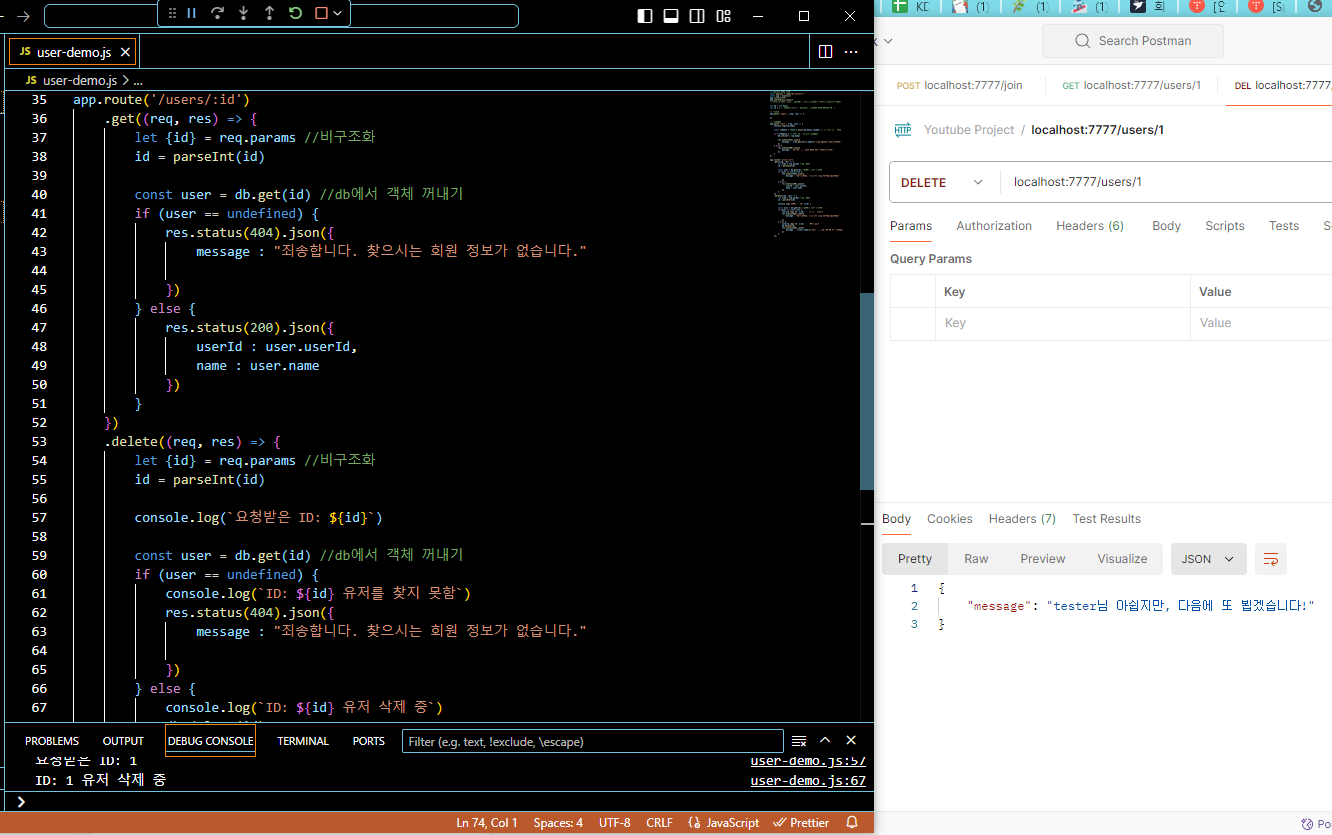Clear the debug console with the list icon
The image size is (1332, 835).
(799, 741)
